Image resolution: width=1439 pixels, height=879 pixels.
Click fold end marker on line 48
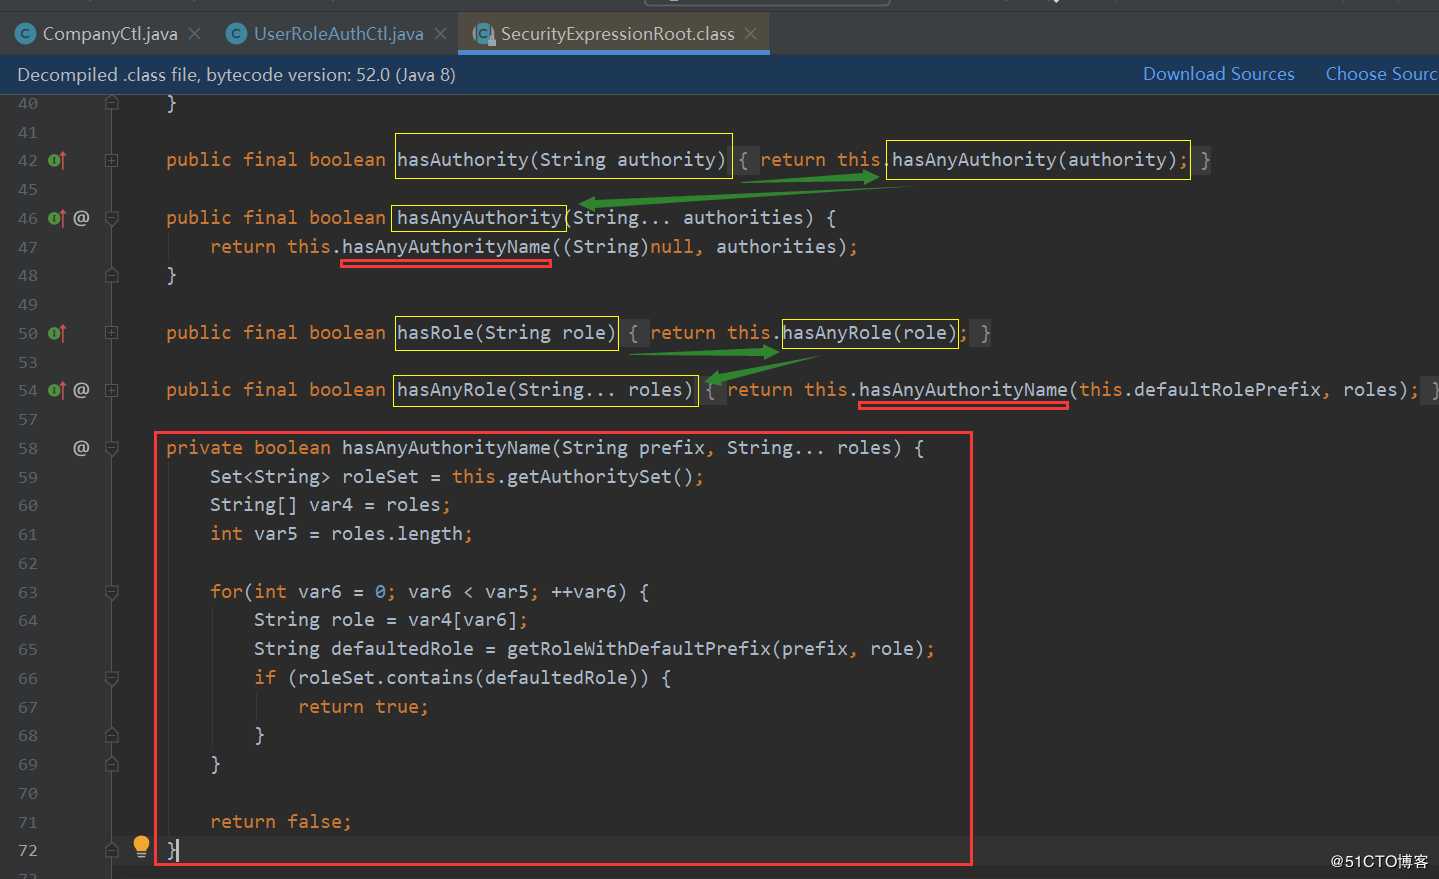[x=112, y=275]
